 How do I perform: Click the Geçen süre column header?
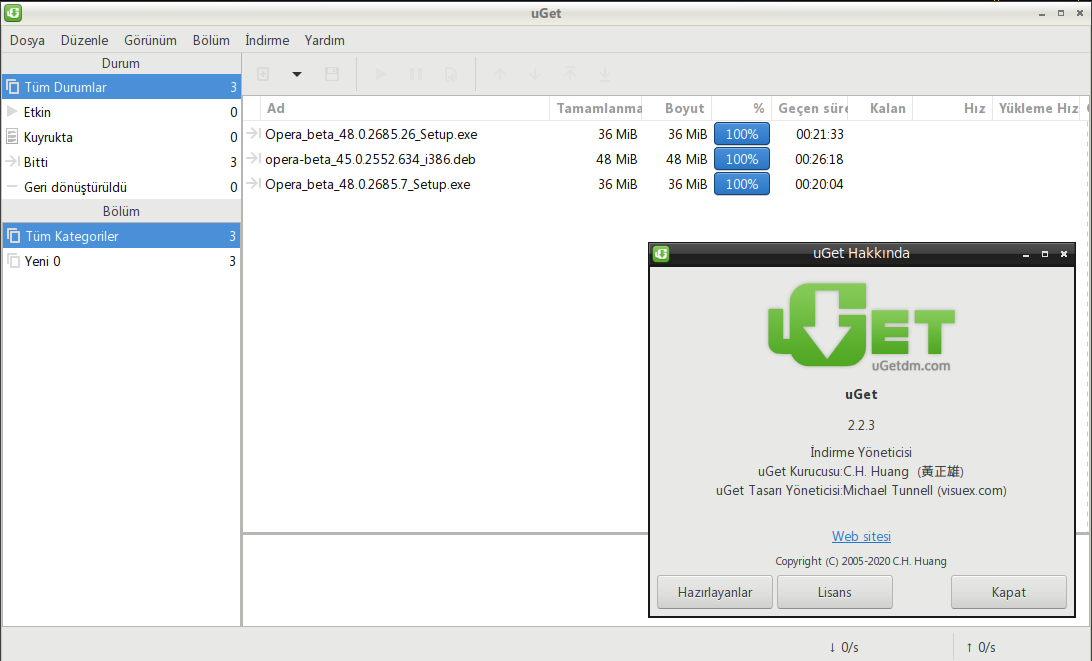(x=809, y=108)
